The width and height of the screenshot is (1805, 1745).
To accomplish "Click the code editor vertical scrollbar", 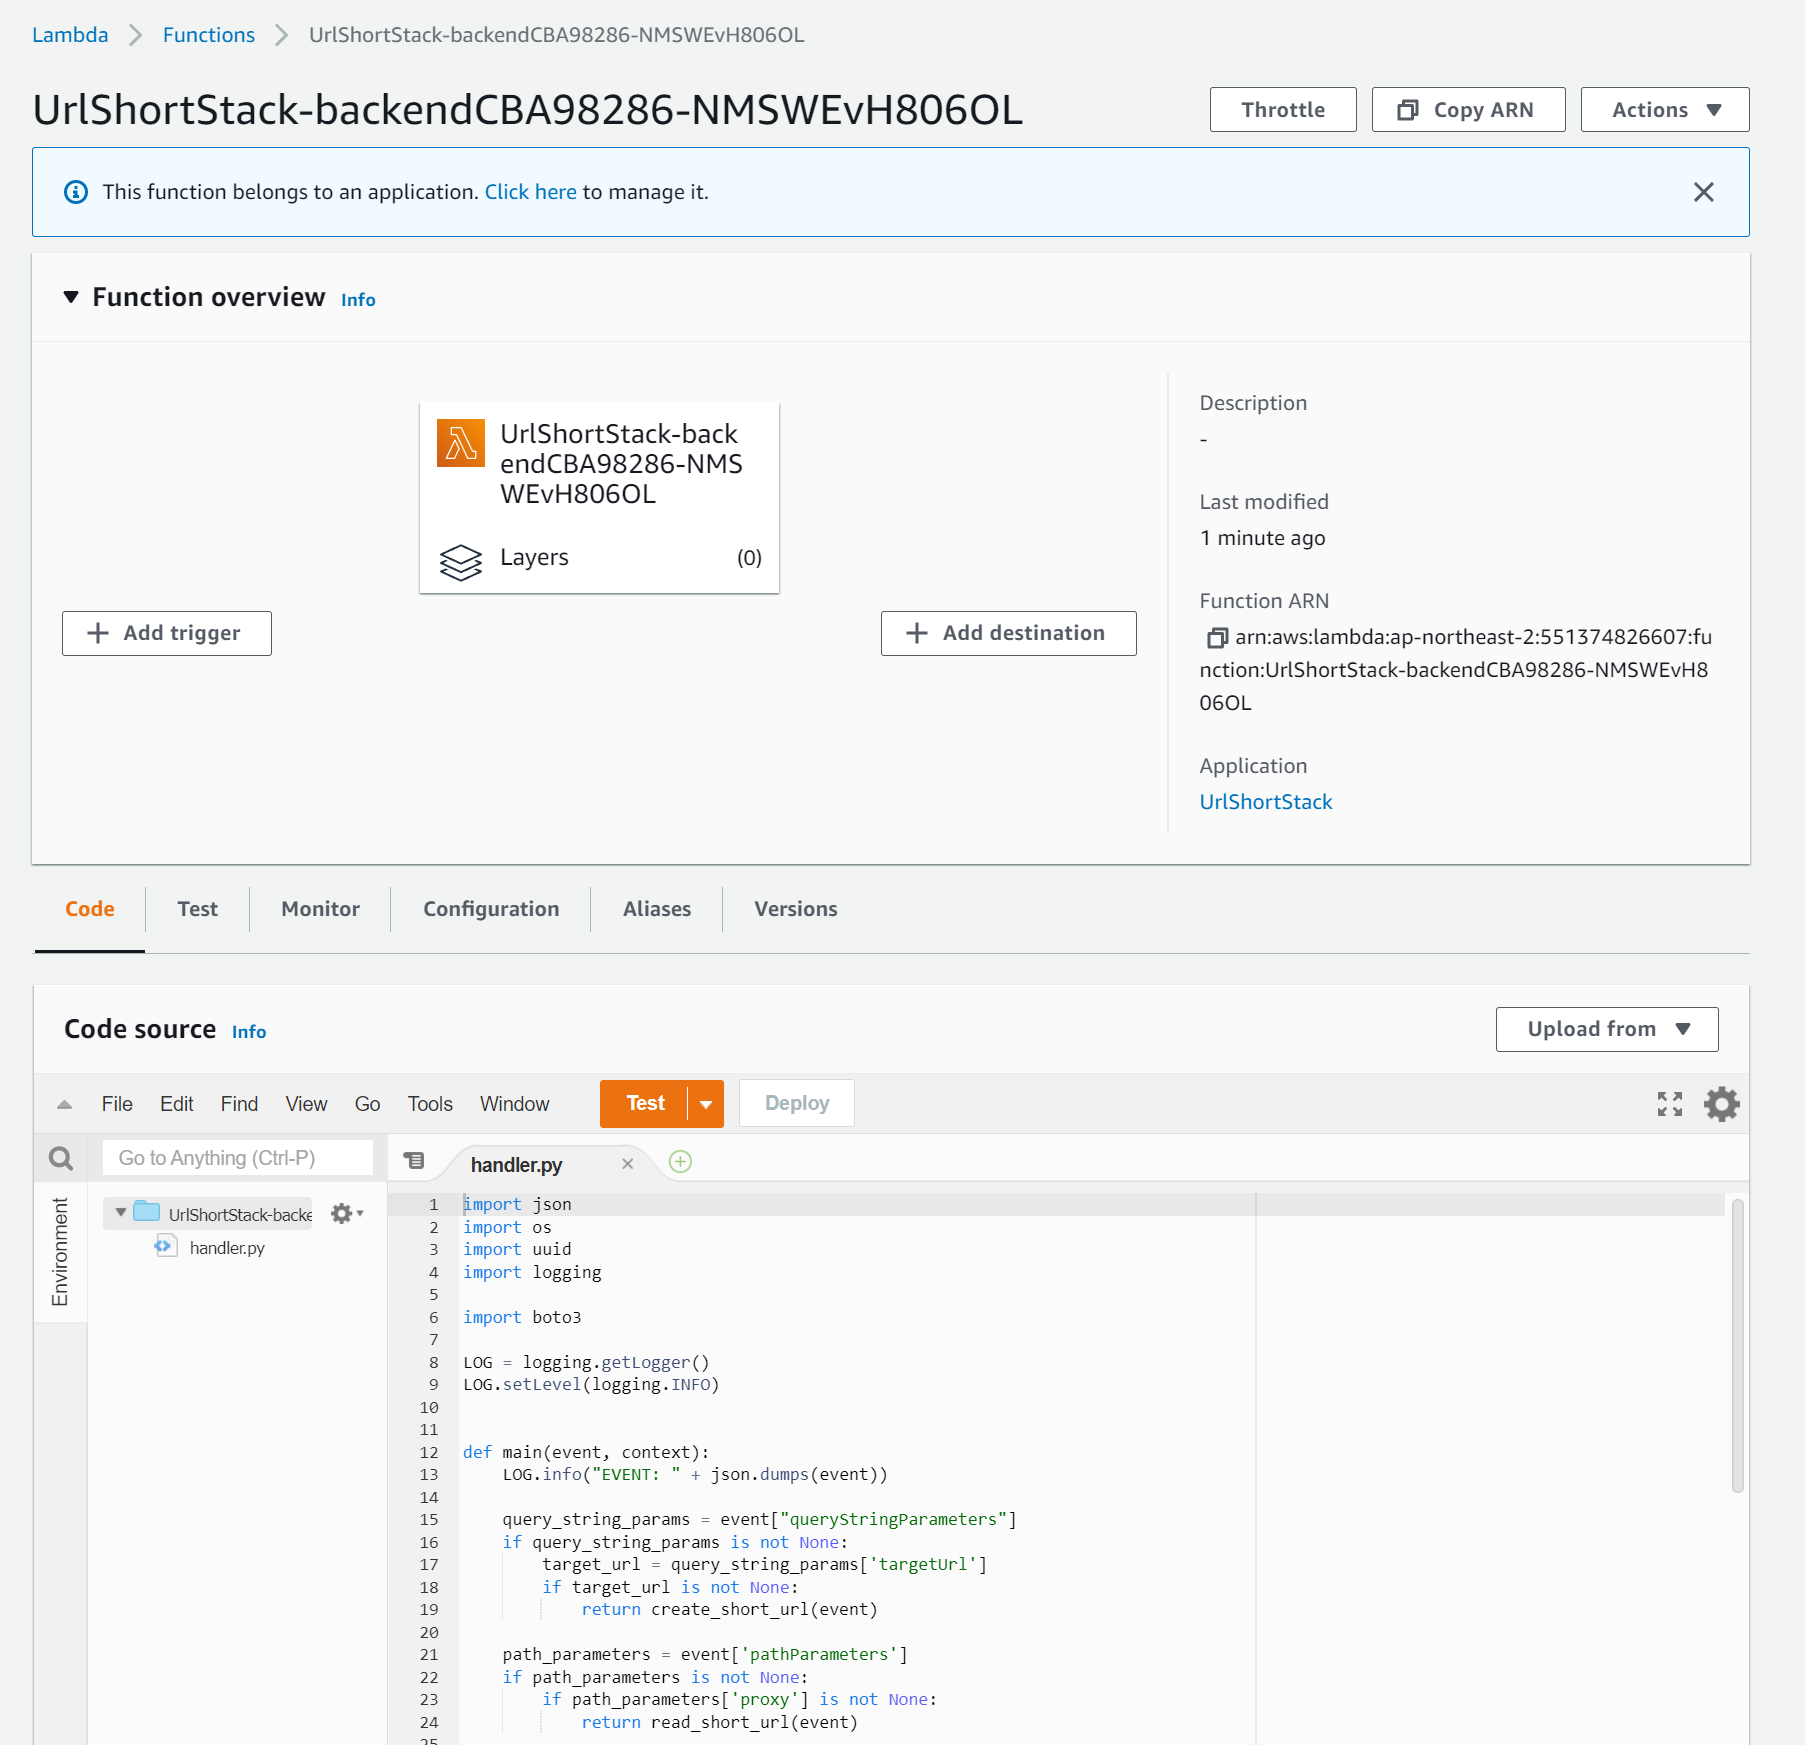I will point(1738,1345).
